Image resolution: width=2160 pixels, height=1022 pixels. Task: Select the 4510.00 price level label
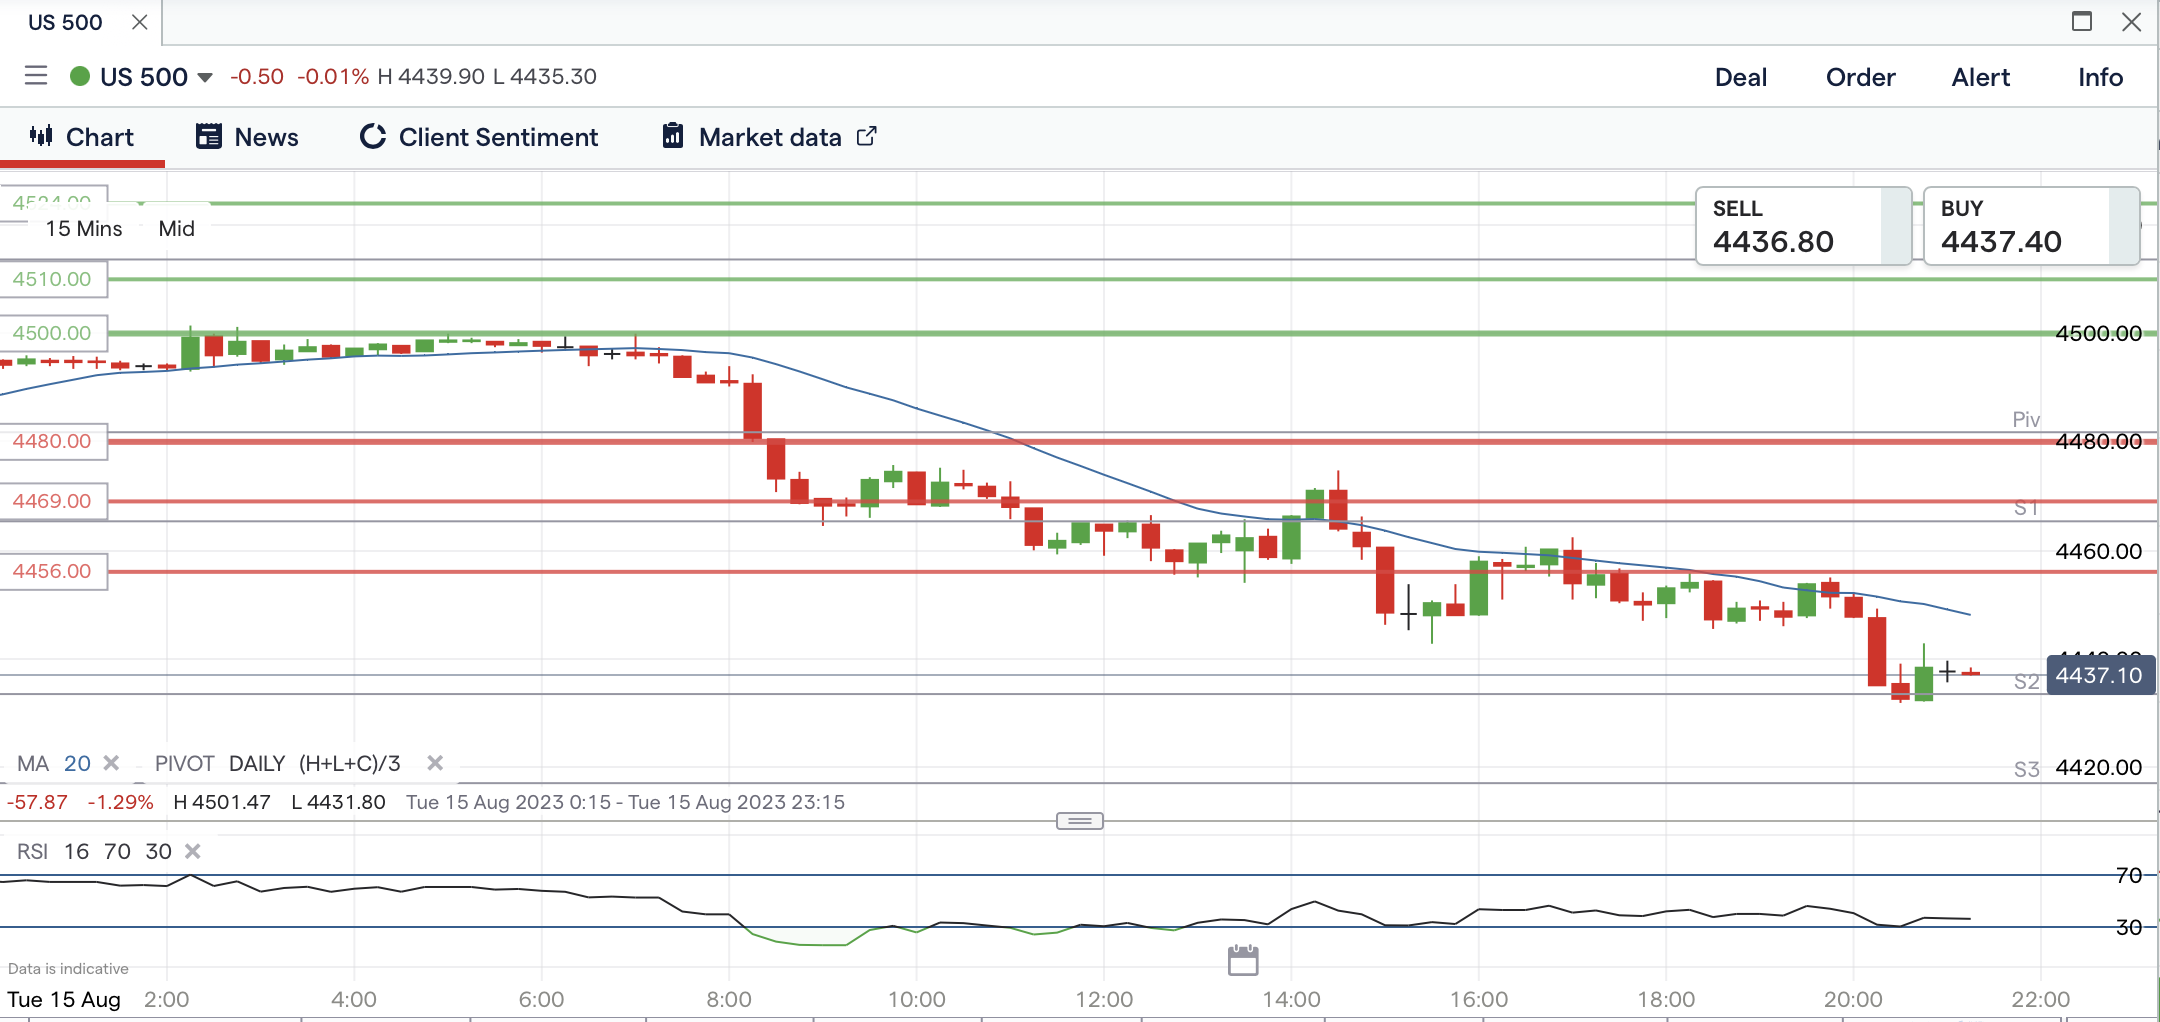click(53, 279)
